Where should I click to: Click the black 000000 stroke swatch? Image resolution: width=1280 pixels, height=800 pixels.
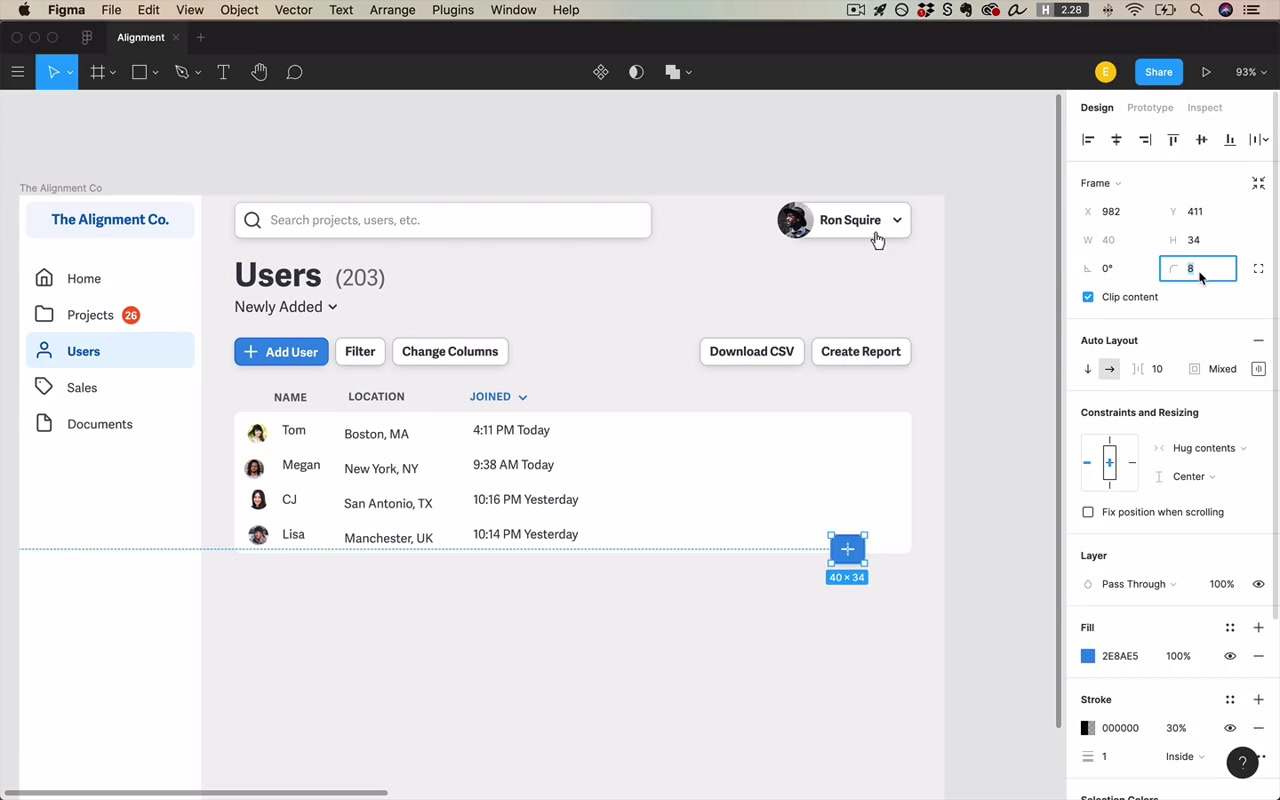[x=1088, y=728]
